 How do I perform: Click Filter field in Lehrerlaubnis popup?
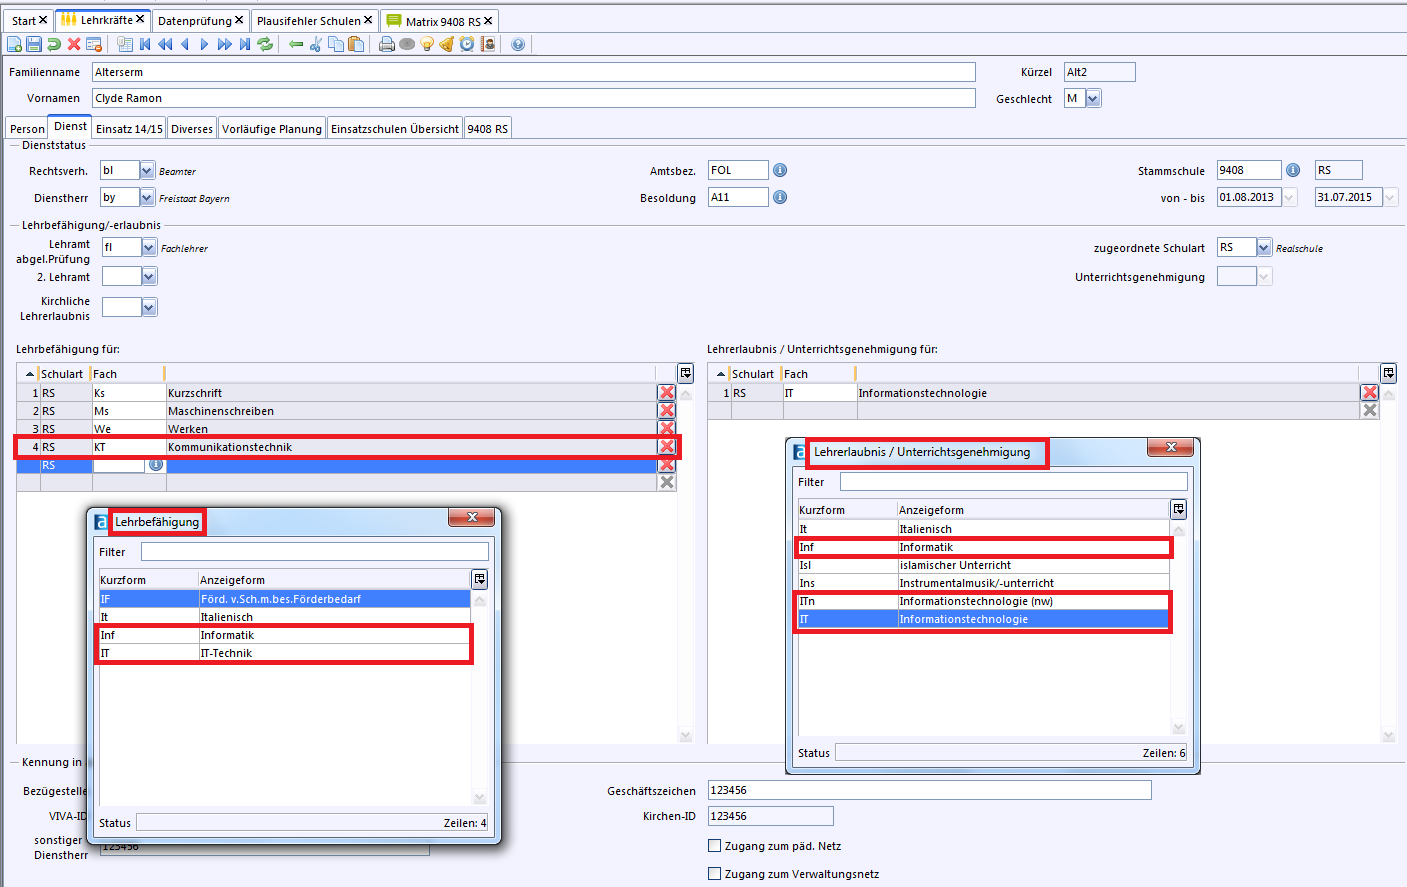(x=1014, y=482)
